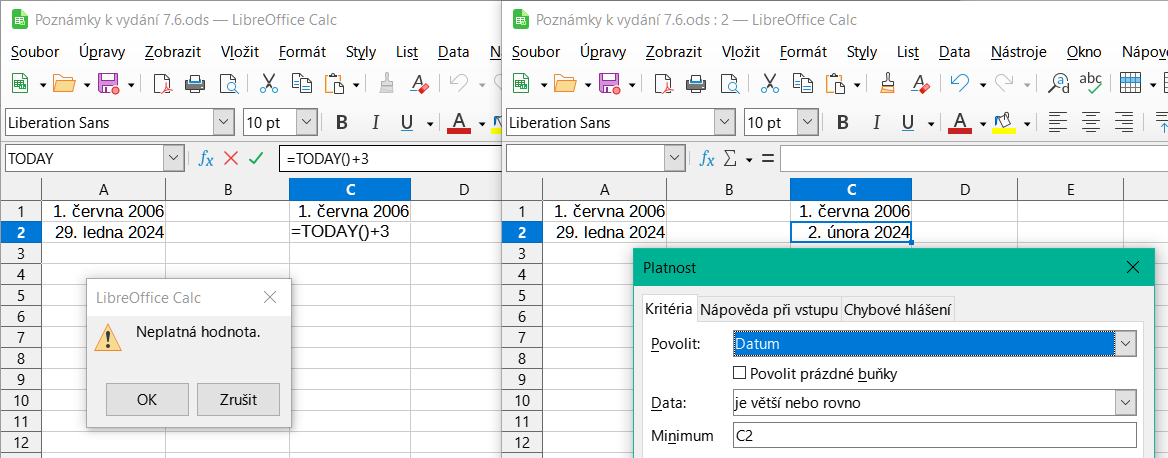The image size is (1168, 458).
Task: Accept the formula with the green checkmark
Action: pos(256,158)
